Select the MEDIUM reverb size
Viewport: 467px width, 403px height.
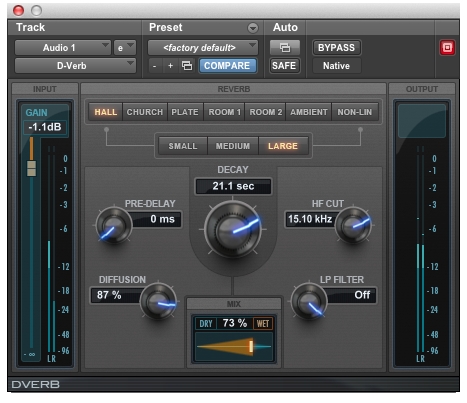coord(233,146)
